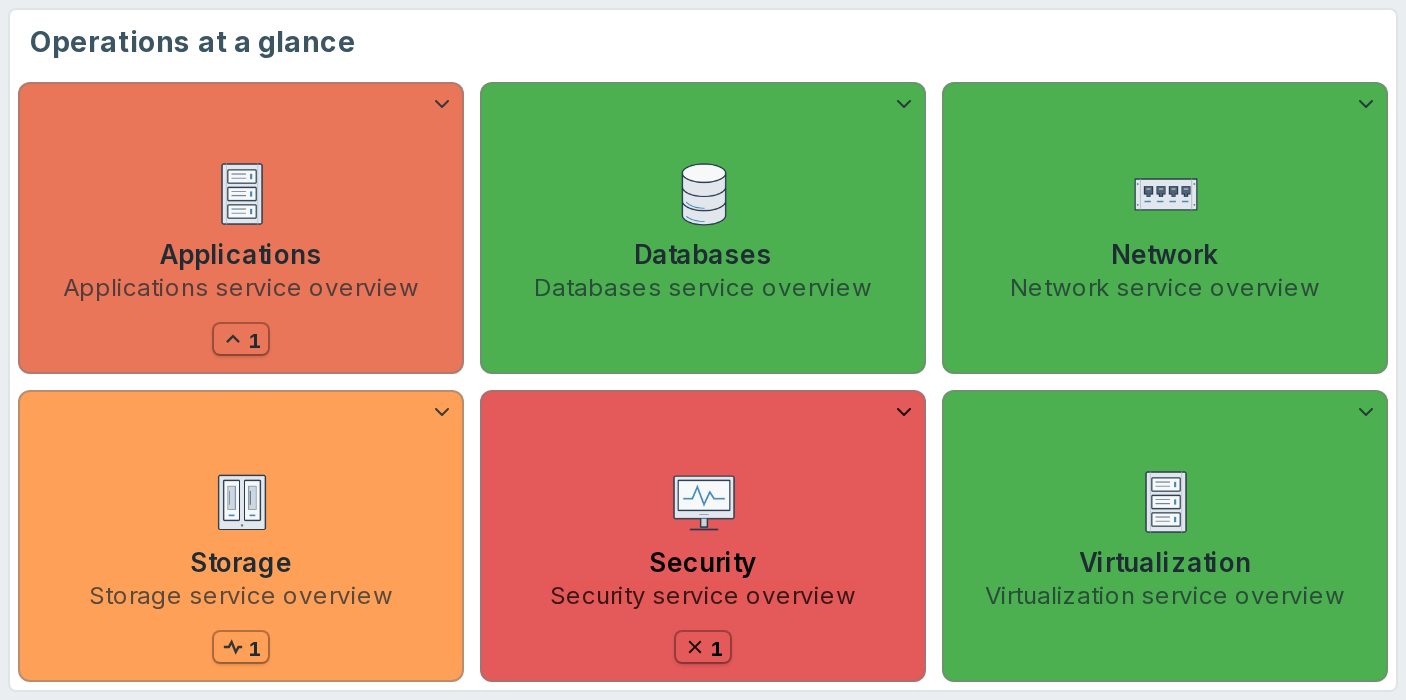This screenshot has width=1406, height=700.
Task: Click the Operations at a glance heading
Action: coord(192,42)
